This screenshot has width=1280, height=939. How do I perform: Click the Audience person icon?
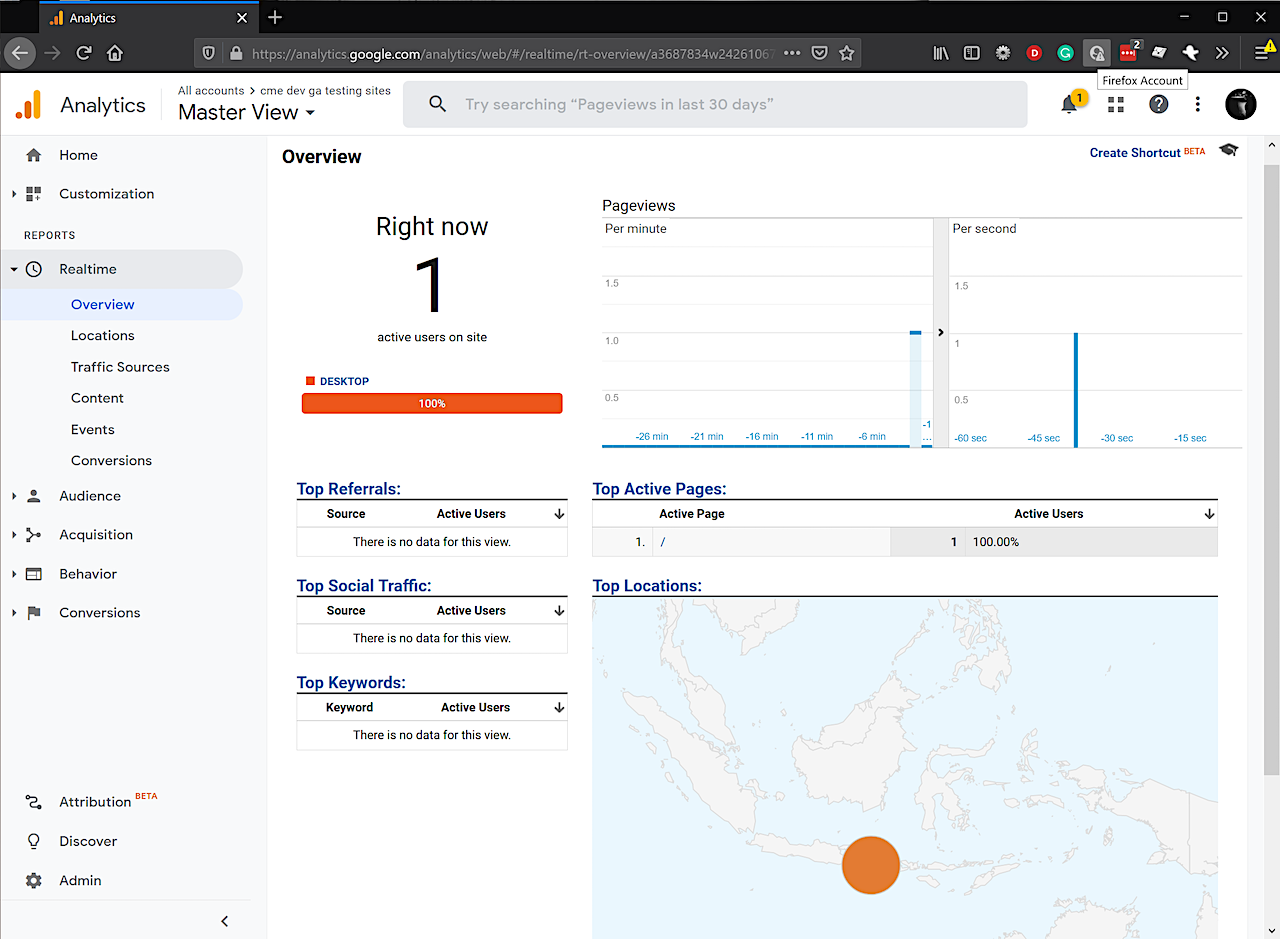[x=34, y=496]
